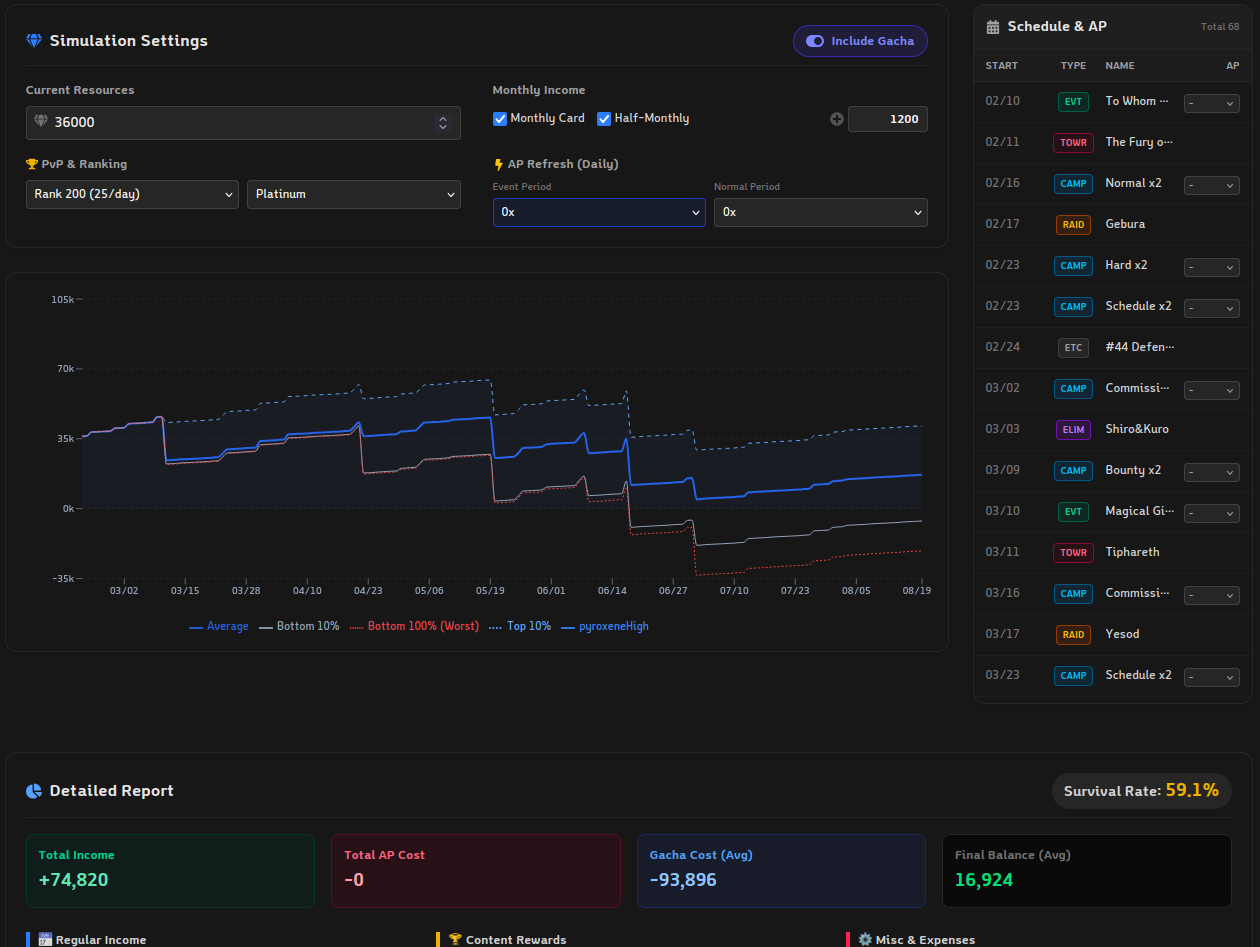Image resolution: width=1260 pixels, height=947 pixels.
Task: Click the Final Balance (Avg) card showing 16,924
Action: coord(1087,871)
